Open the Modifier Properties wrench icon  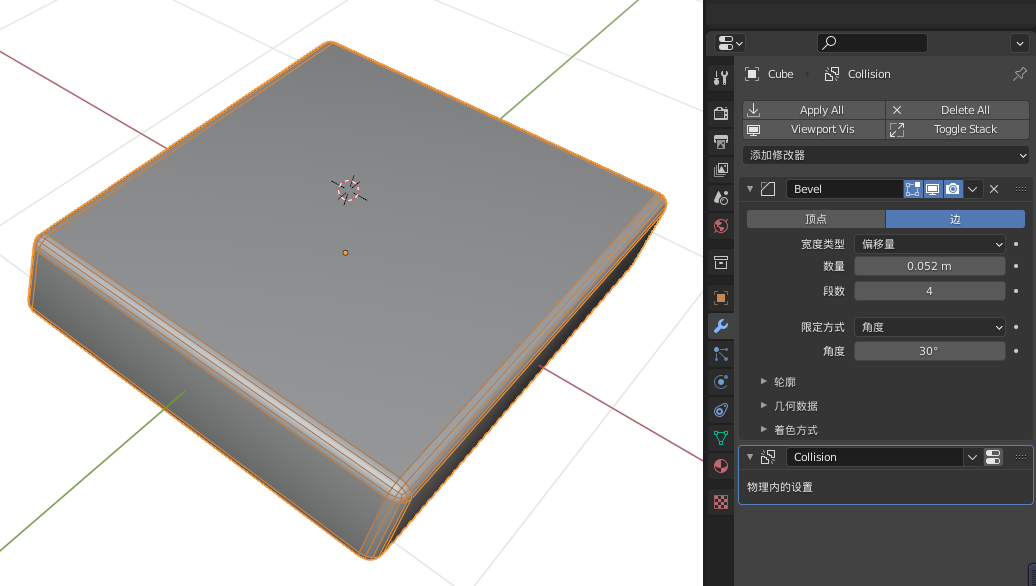pyautogui.click(x=720, y=325)
